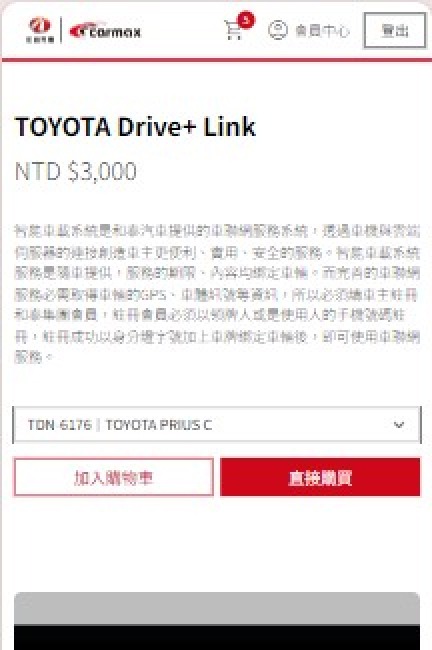
Task: Click the red 直接購買 buy now button
Action: point(320,477)
